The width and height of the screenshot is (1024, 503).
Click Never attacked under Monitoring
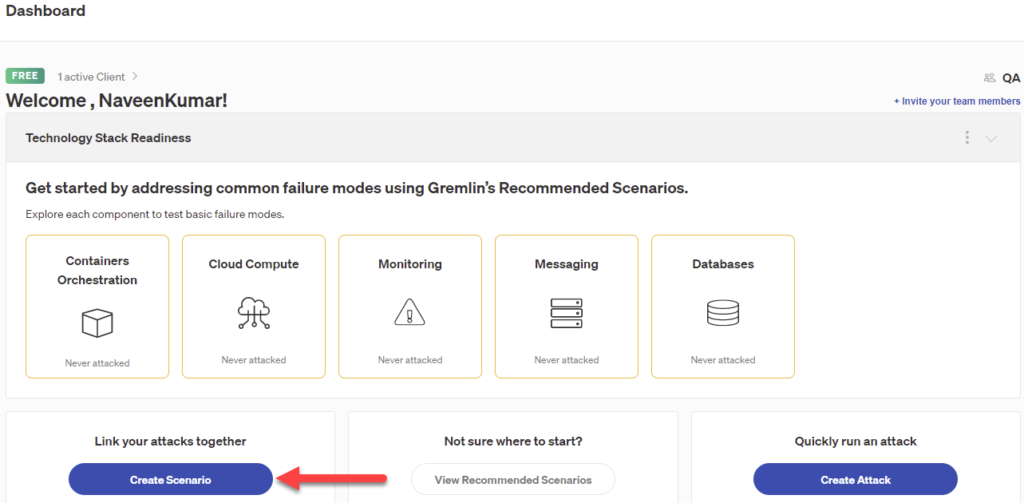[x=410, y=360]
